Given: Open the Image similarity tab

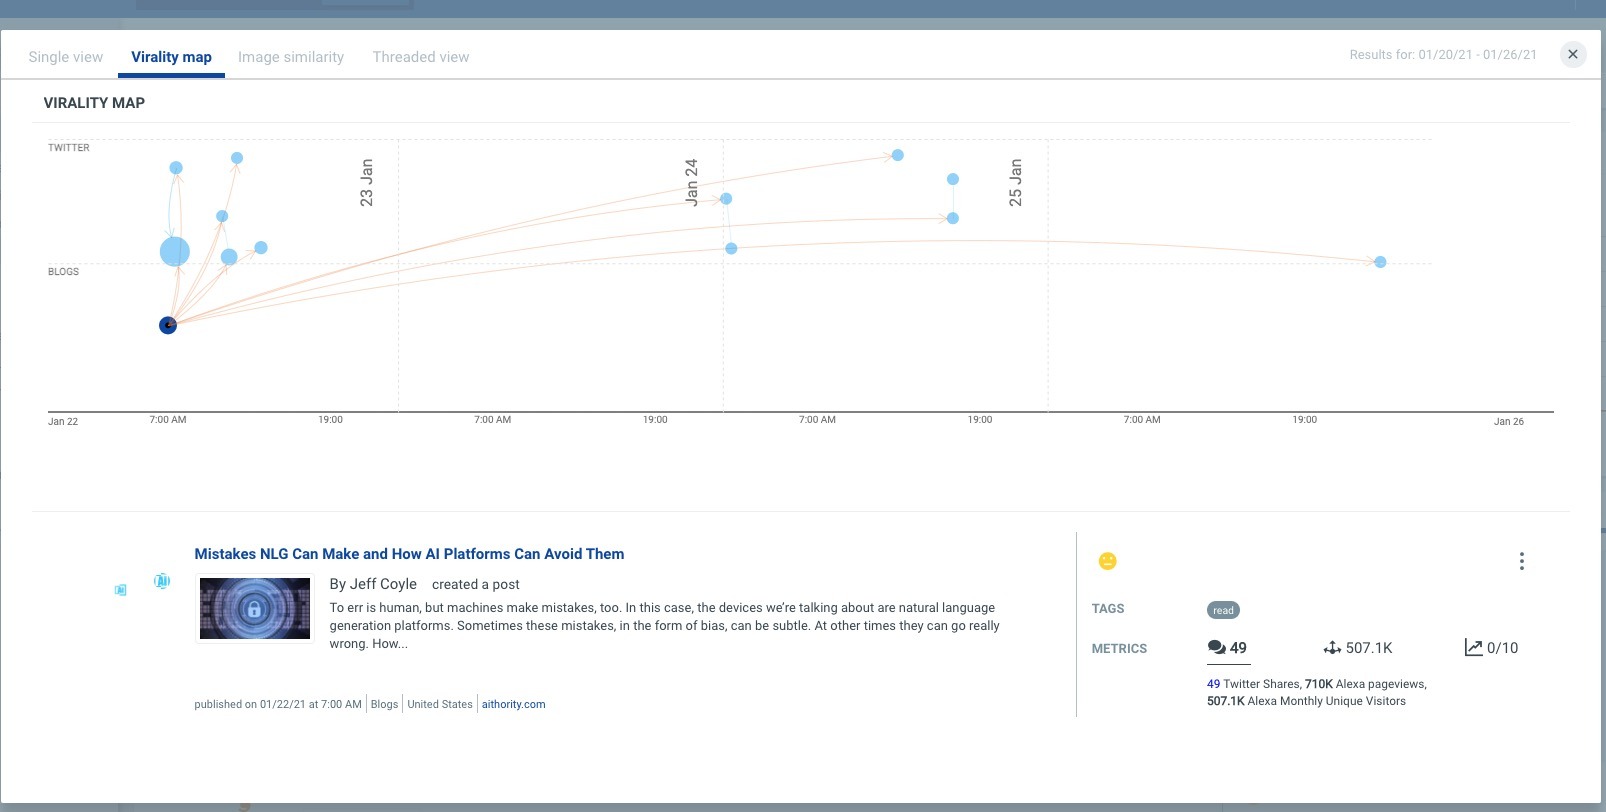Looking at the screenshot, I should (291, 57).
